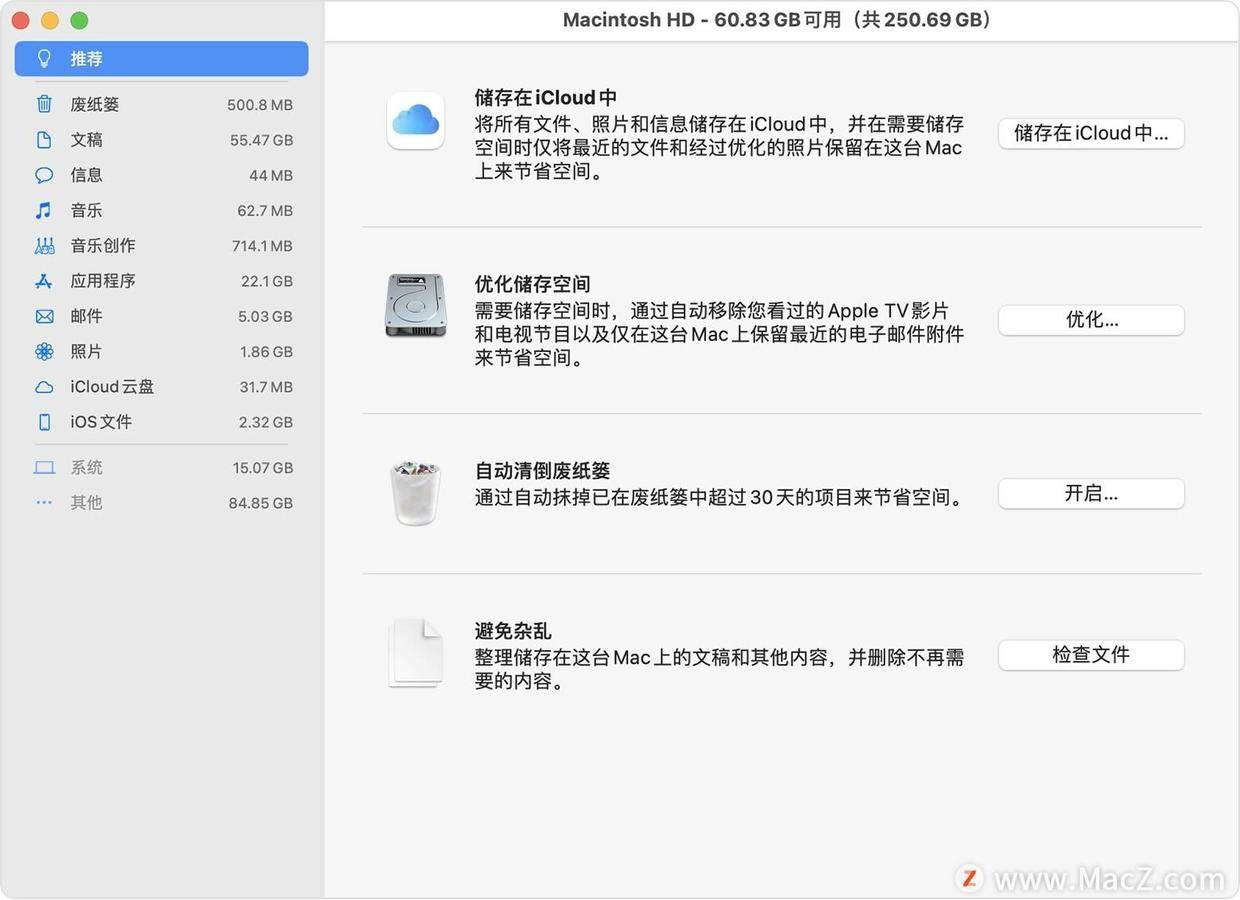
Task: Open the 系统 storage category
Action: [x=161, y=467]
